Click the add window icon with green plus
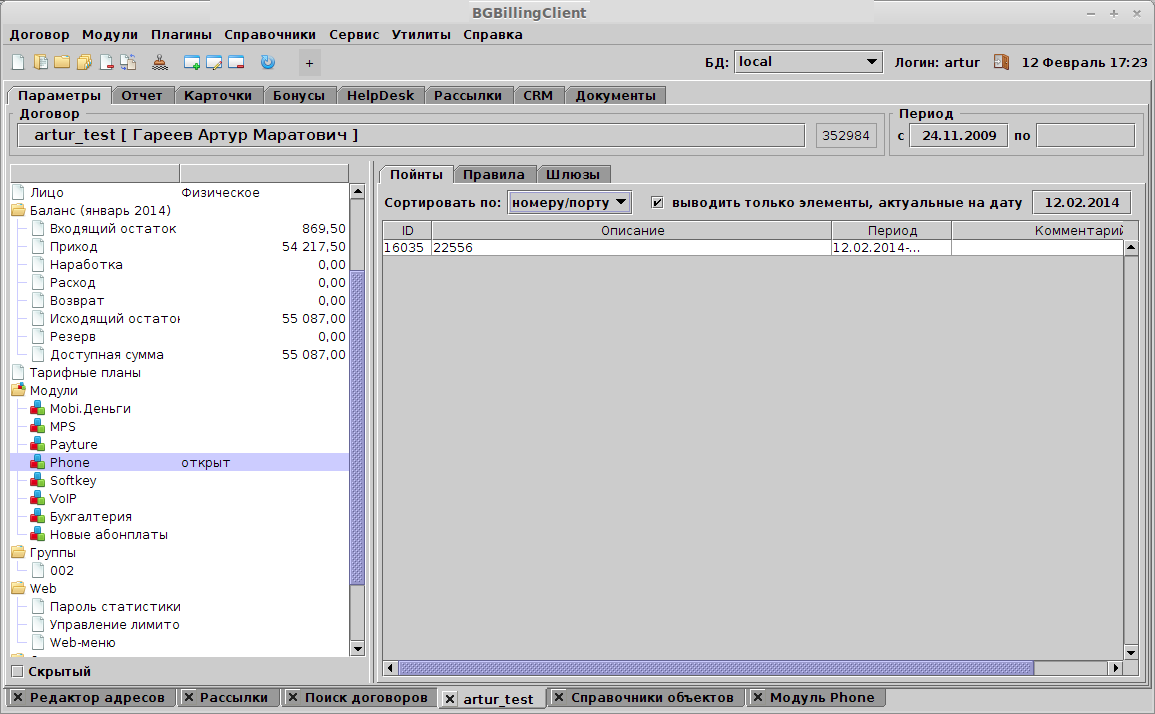 coord(192,62)
